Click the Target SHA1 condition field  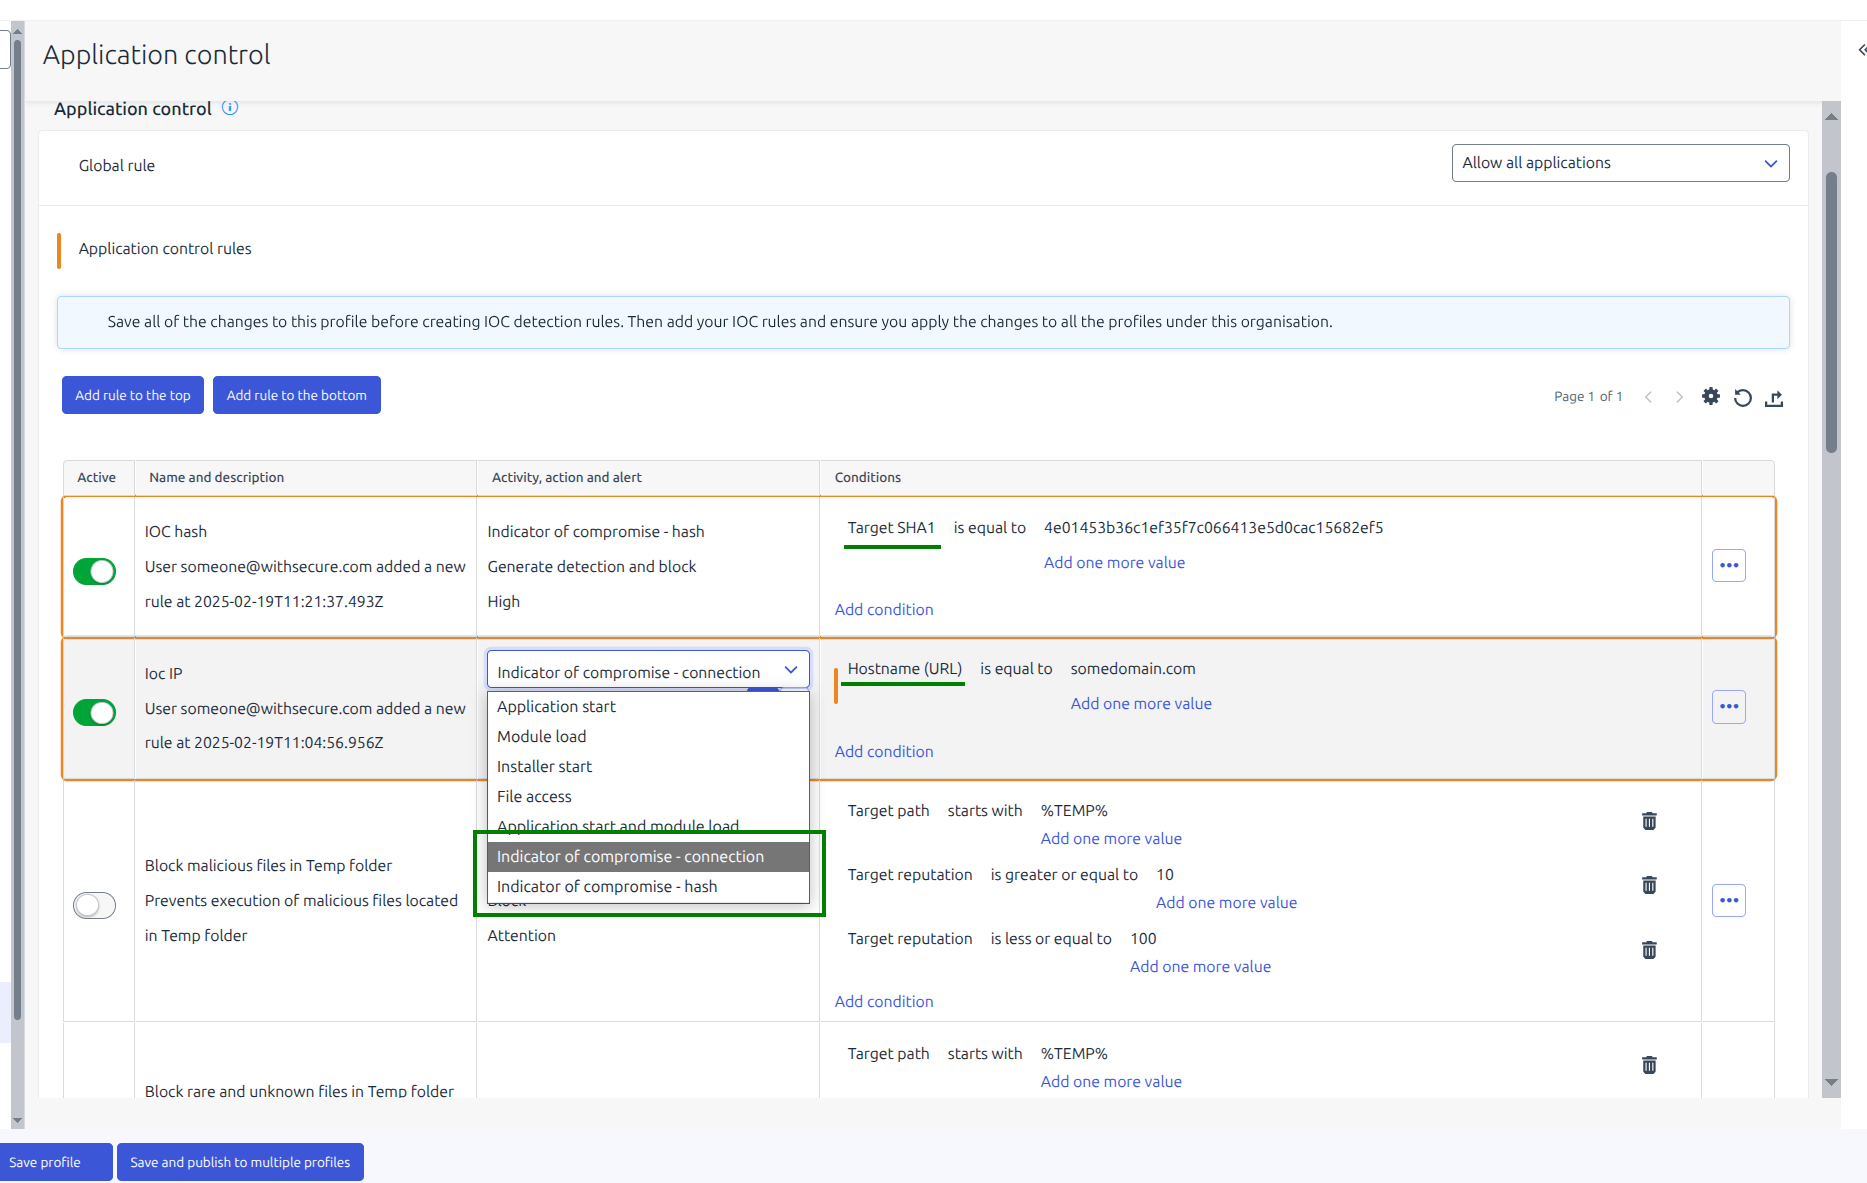click(892, 529)
